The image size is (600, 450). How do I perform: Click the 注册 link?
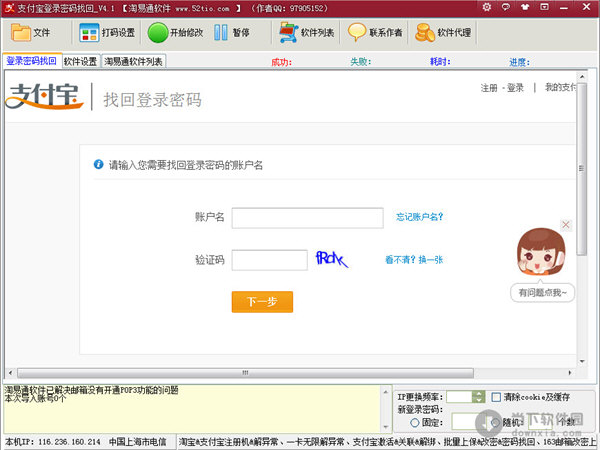[x=489, y=88]
